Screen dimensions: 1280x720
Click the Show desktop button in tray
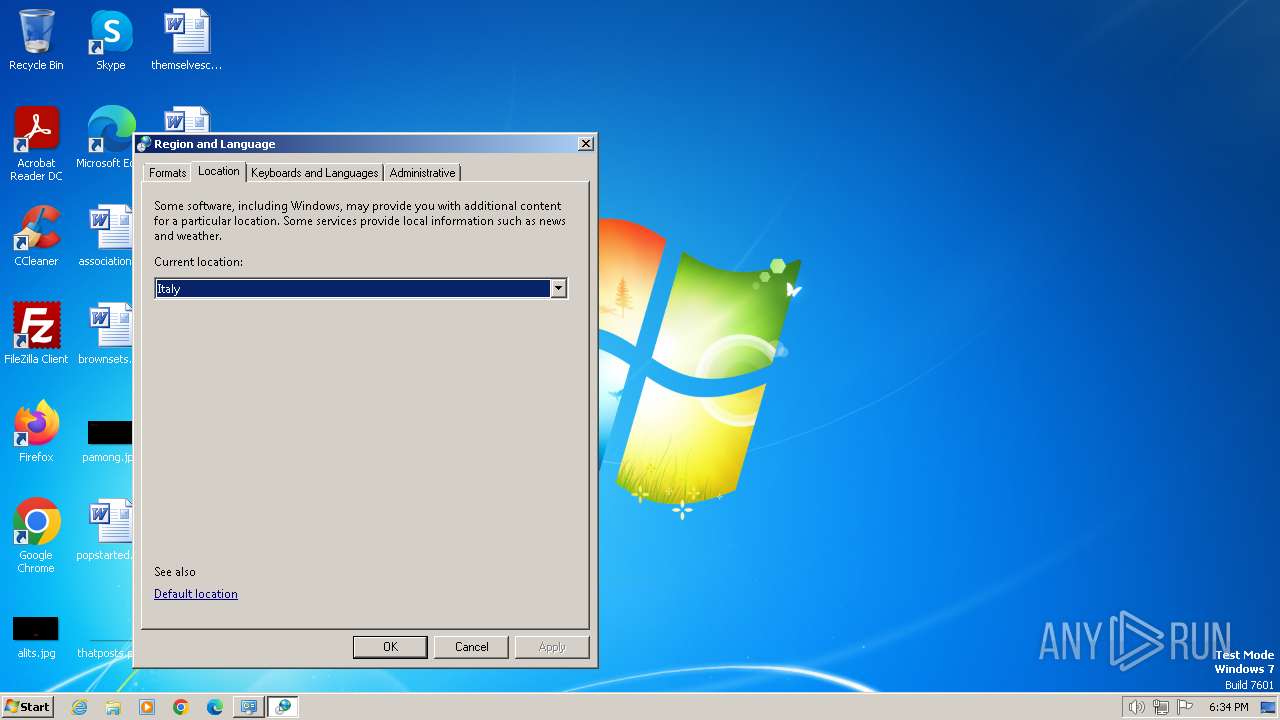pos(1269,707)
